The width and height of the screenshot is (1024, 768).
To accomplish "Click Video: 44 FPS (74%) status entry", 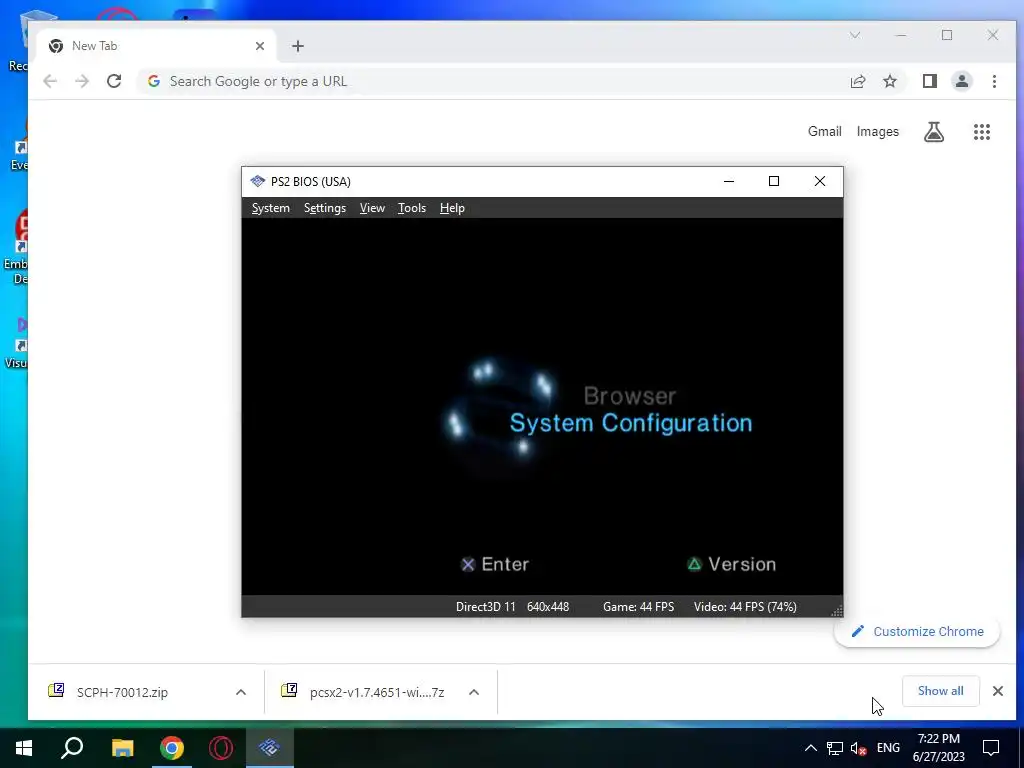I will pyautogui.click(x=745, y=607).
